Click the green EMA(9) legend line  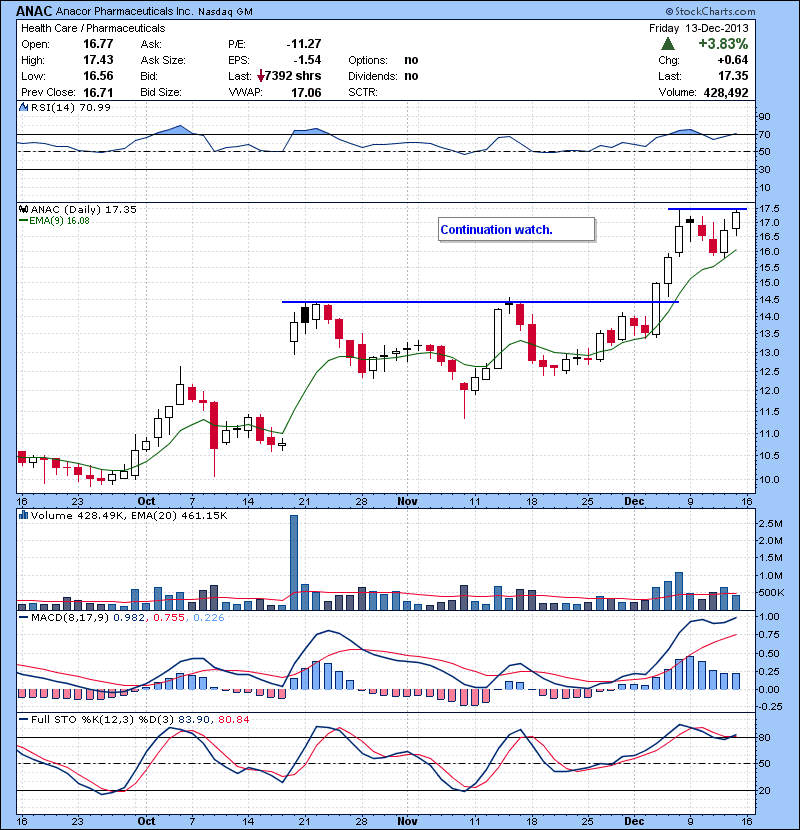point(23,221)
